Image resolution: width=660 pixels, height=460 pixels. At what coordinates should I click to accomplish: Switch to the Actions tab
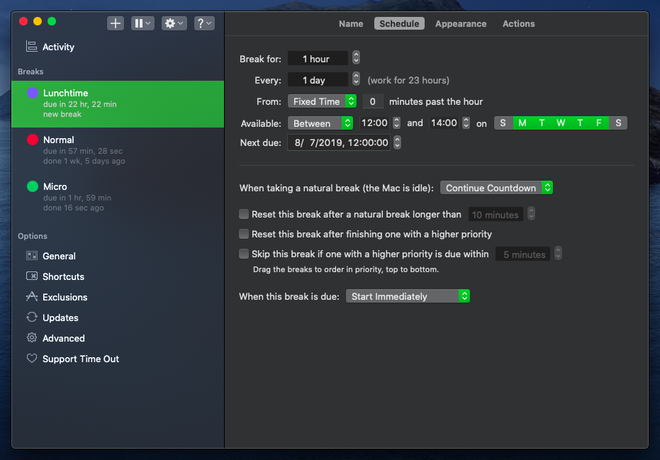[519, 24]
